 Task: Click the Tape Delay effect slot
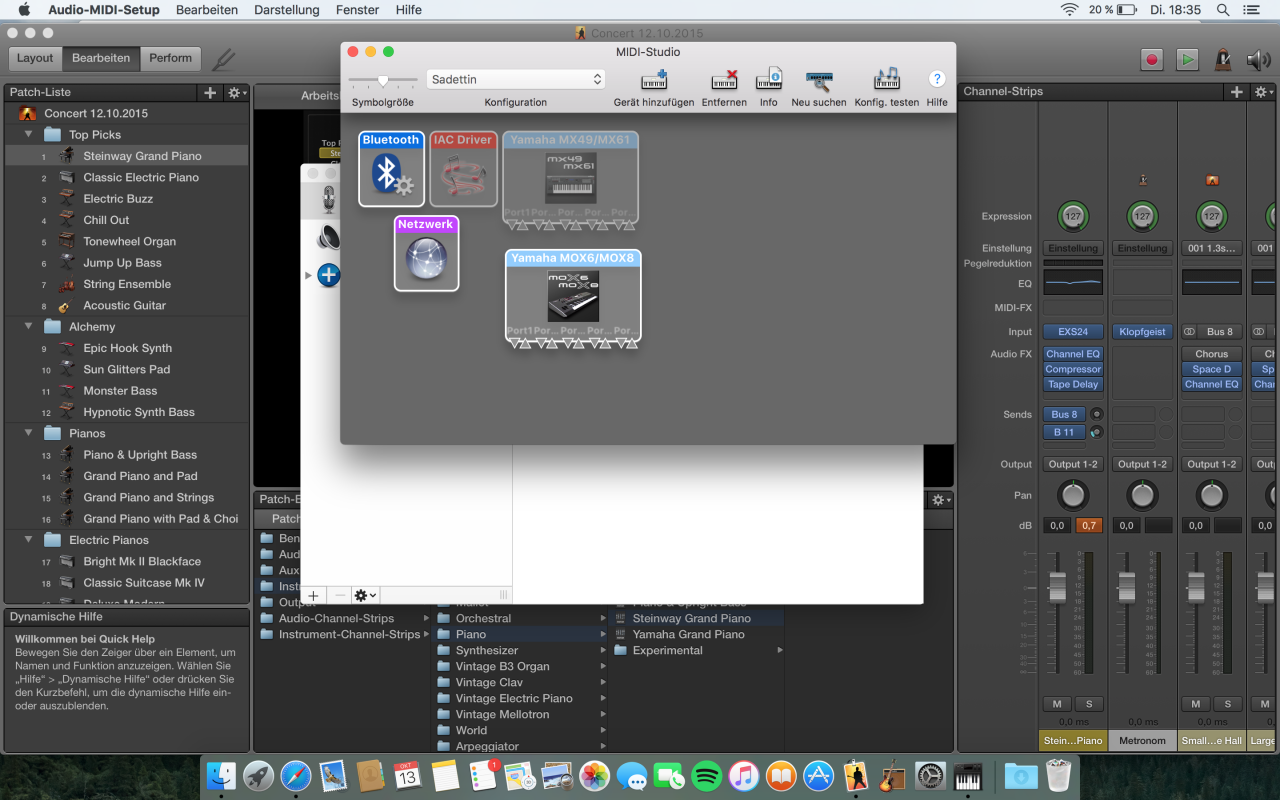pos(1073,384)
